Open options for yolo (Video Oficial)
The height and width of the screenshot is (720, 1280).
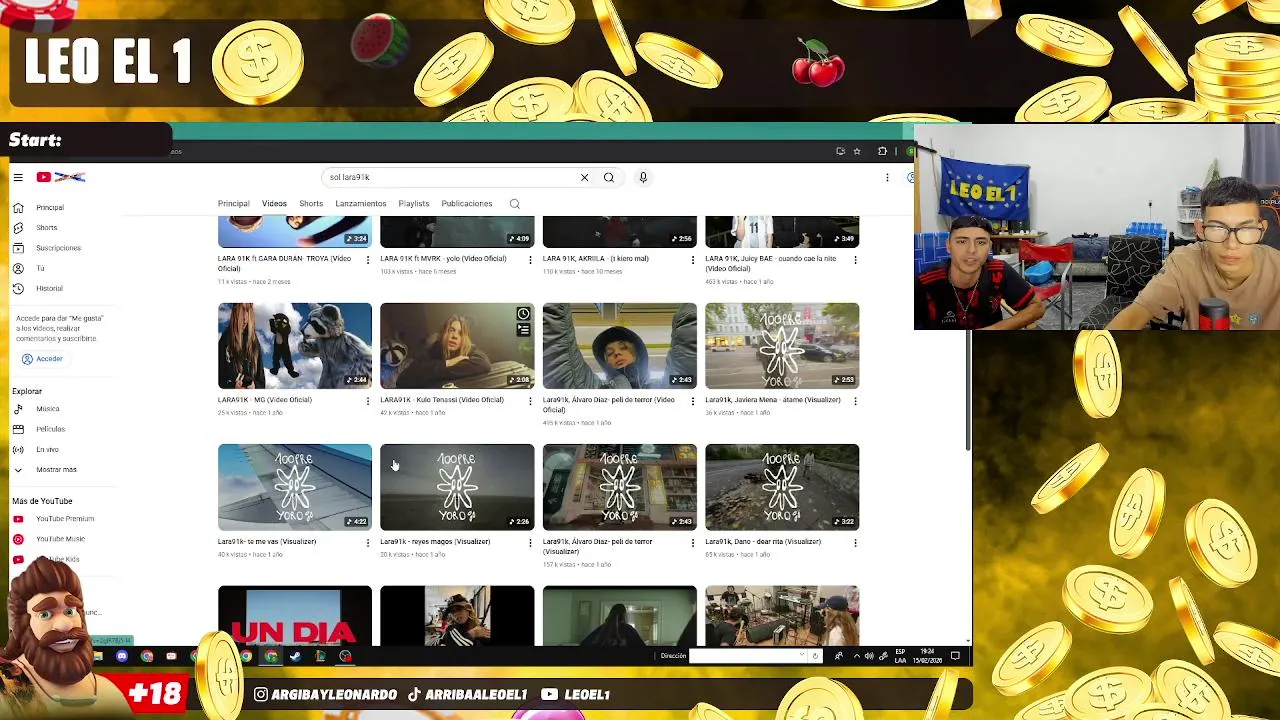coord(530,260)
